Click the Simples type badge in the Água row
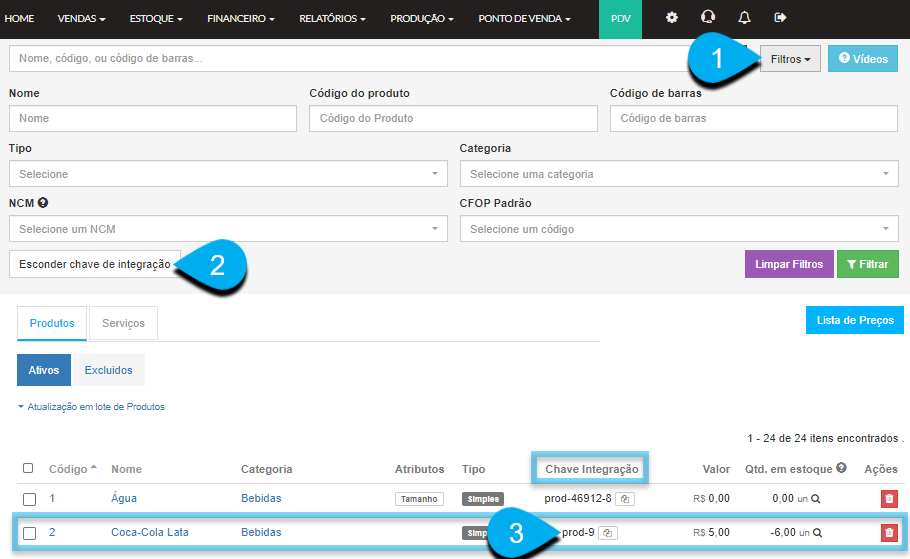 coord(483,499)
